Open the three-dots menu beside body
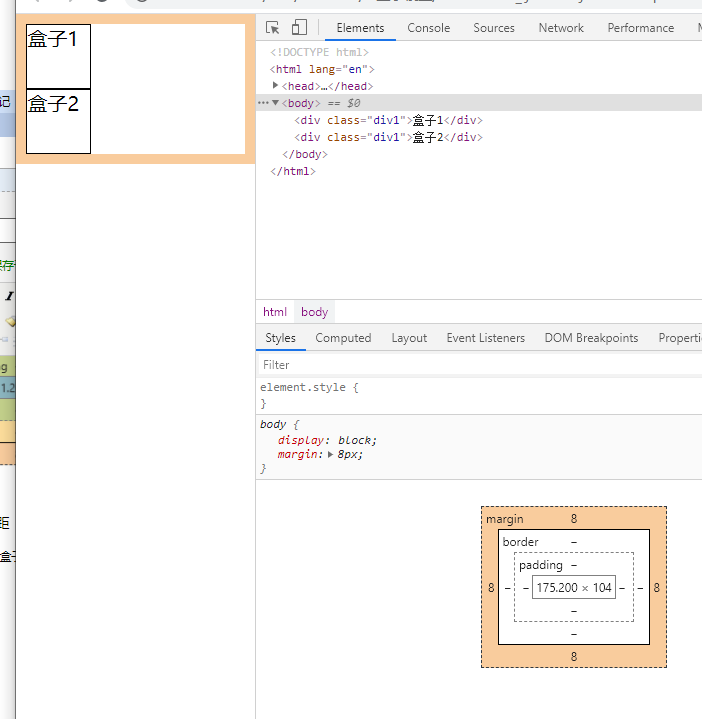702x719 pixels. click(x=263, y=103)
